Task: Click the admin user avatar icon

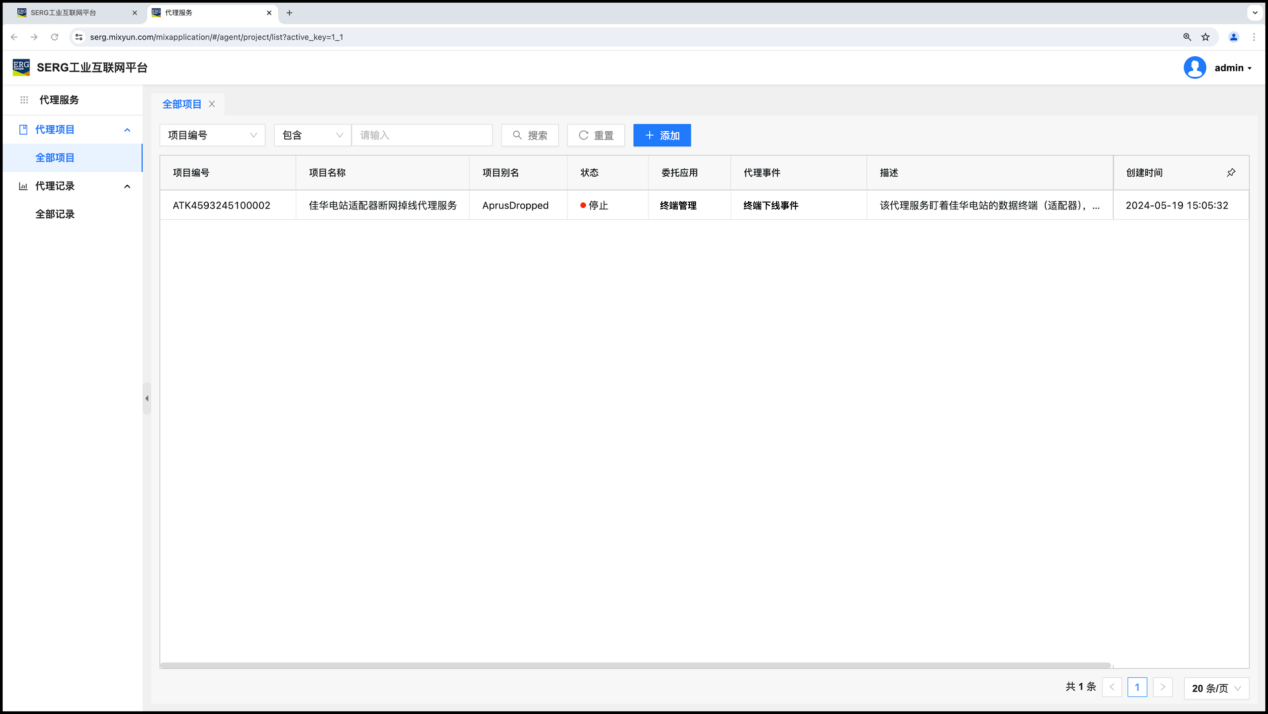Action: (x=1194, y=67)
